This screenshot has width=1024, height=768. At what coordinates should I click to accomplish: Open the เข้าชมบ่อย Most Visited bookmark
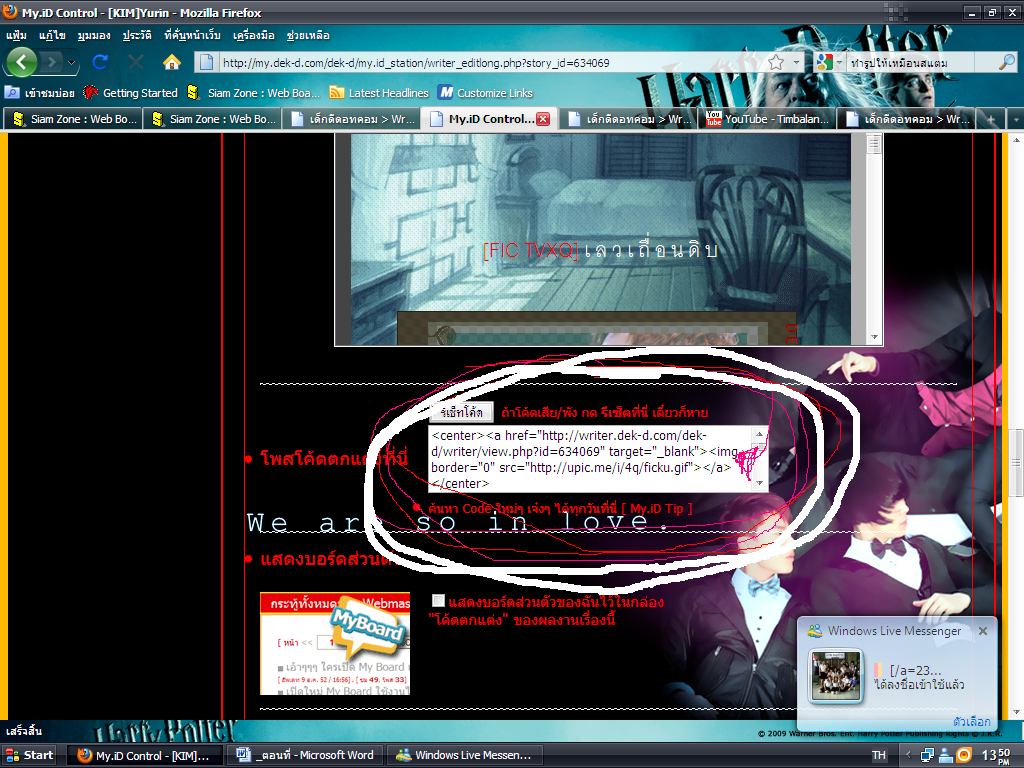pos(40,93)
